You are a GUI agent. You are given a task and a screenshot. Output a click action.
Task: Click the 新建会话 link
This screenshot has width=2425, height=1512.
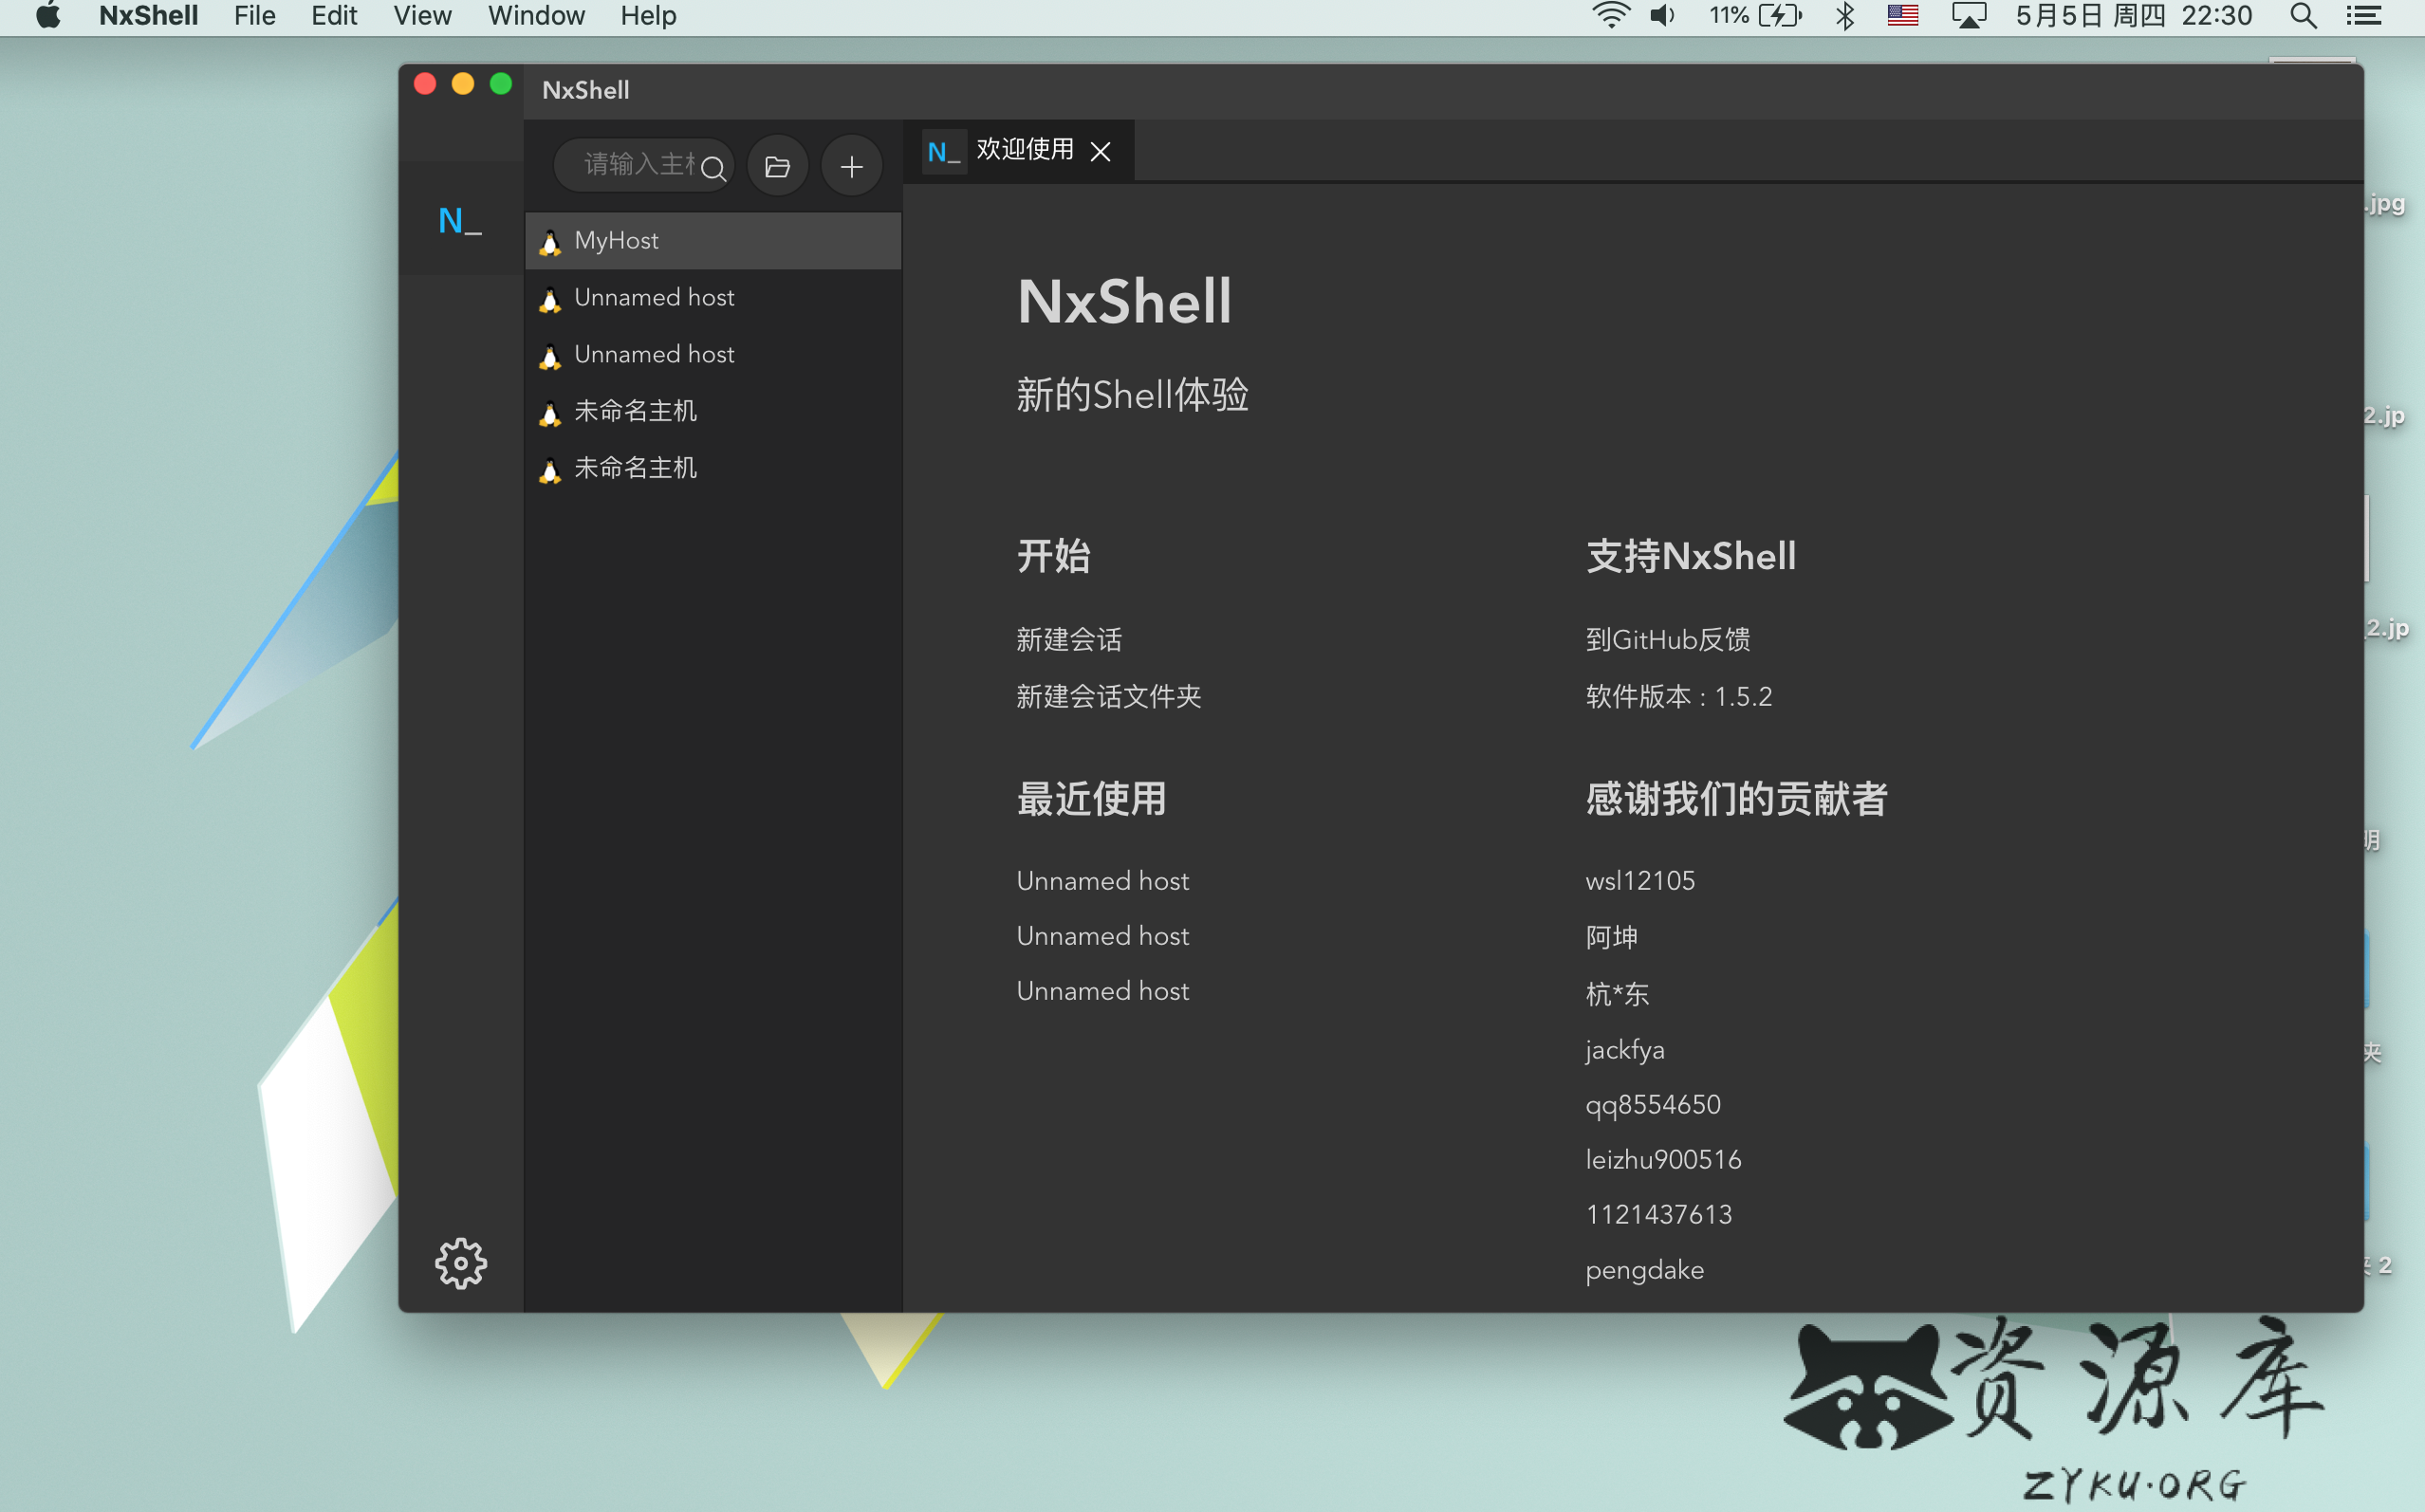point(1069,639)
